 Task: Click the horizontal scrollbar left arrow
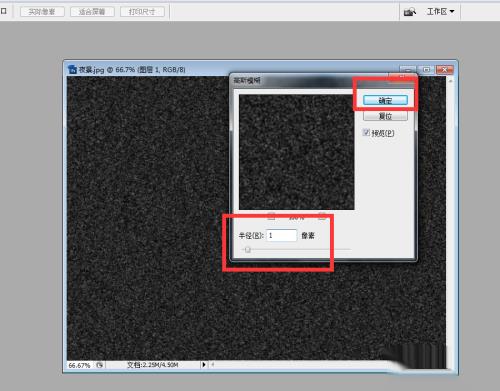(212, 365)
